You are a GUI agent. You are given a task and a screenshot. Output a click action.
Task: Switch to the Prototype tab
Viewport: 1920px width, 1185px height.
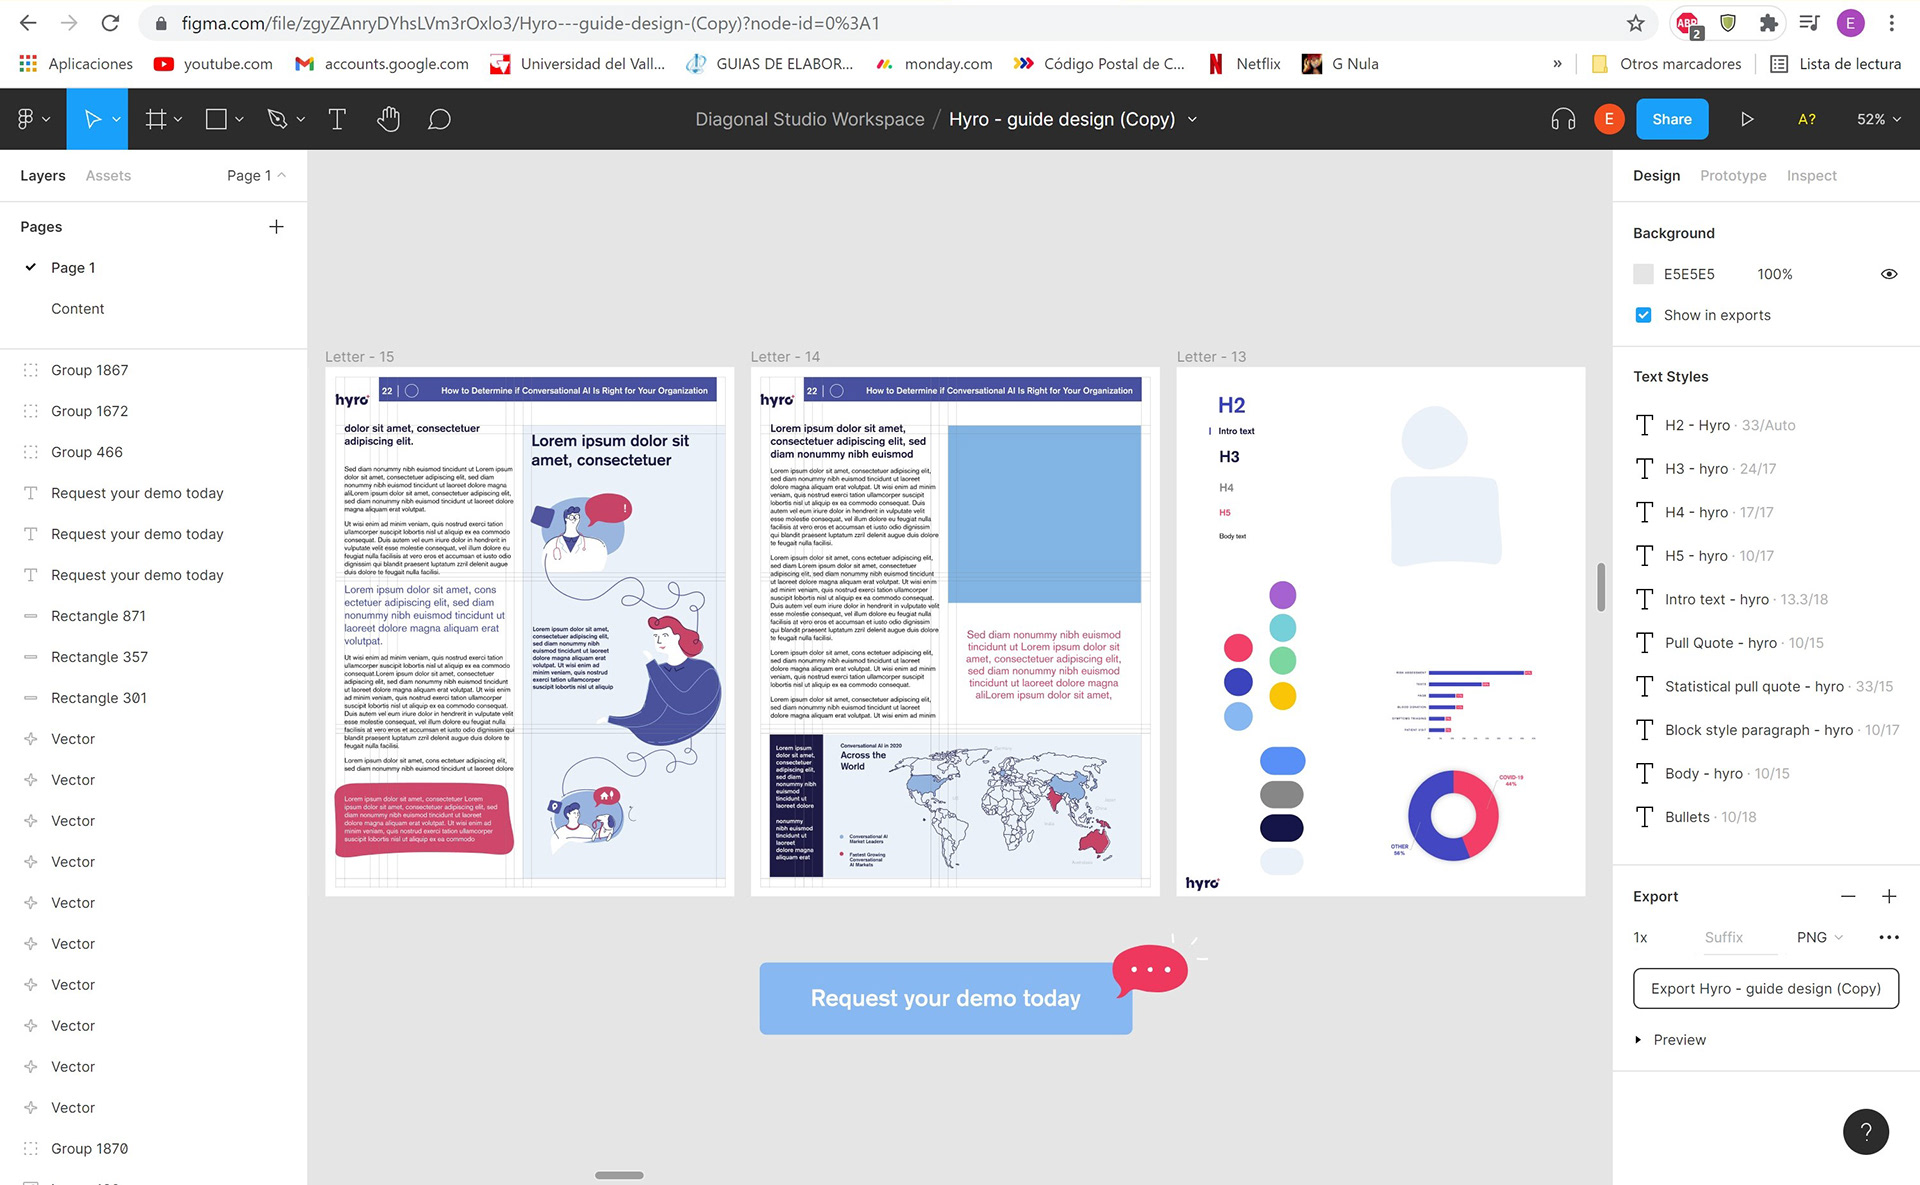(1733, 175)
